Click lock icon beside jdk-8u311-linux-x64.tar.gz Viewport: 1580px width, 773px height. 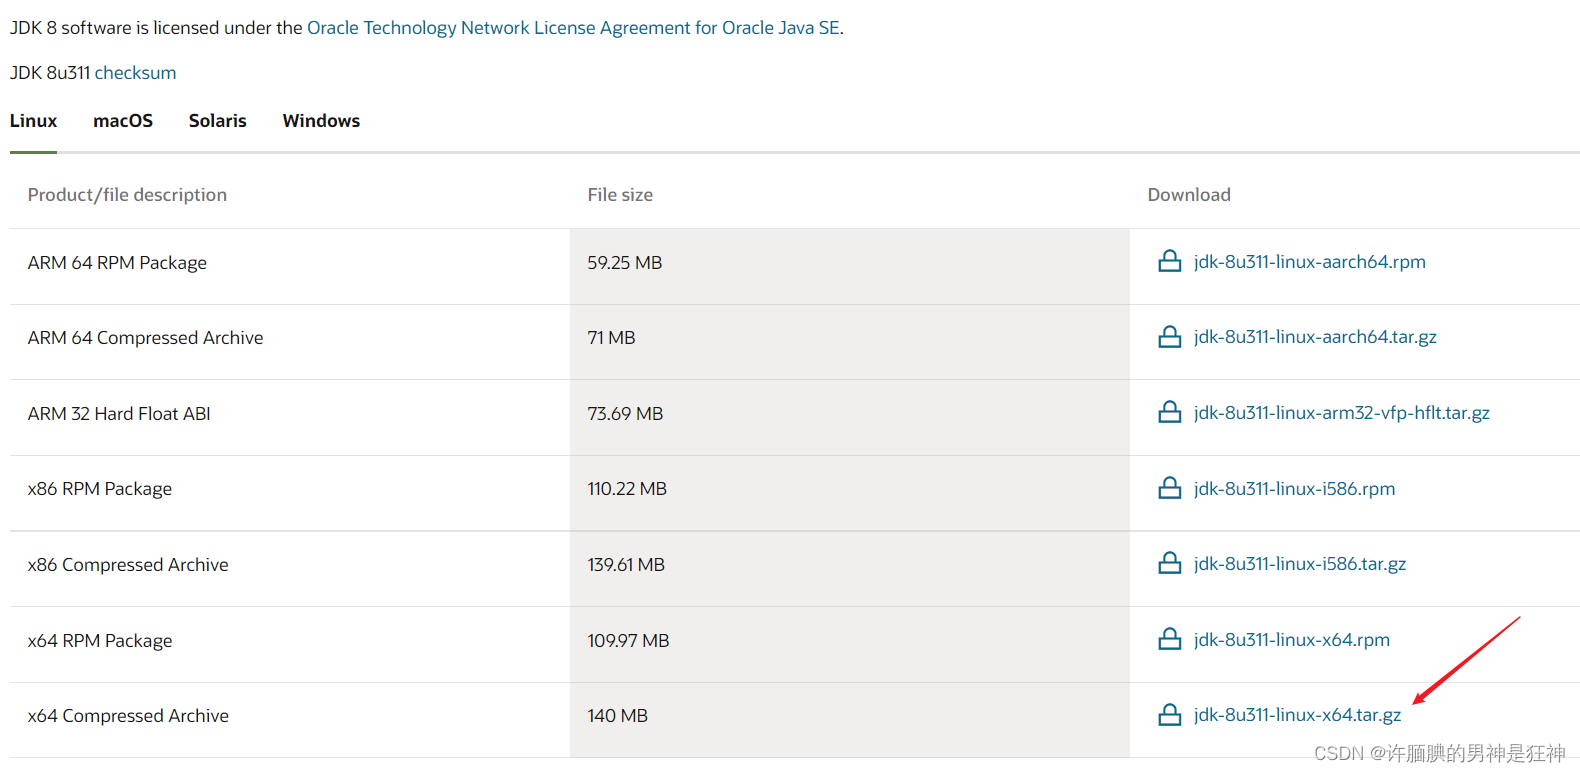tap(1169, 715)
